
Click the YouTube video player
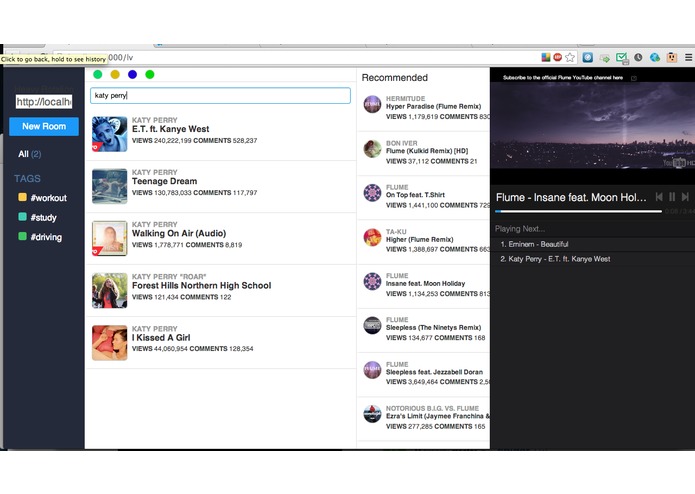(x=593, y=125)
